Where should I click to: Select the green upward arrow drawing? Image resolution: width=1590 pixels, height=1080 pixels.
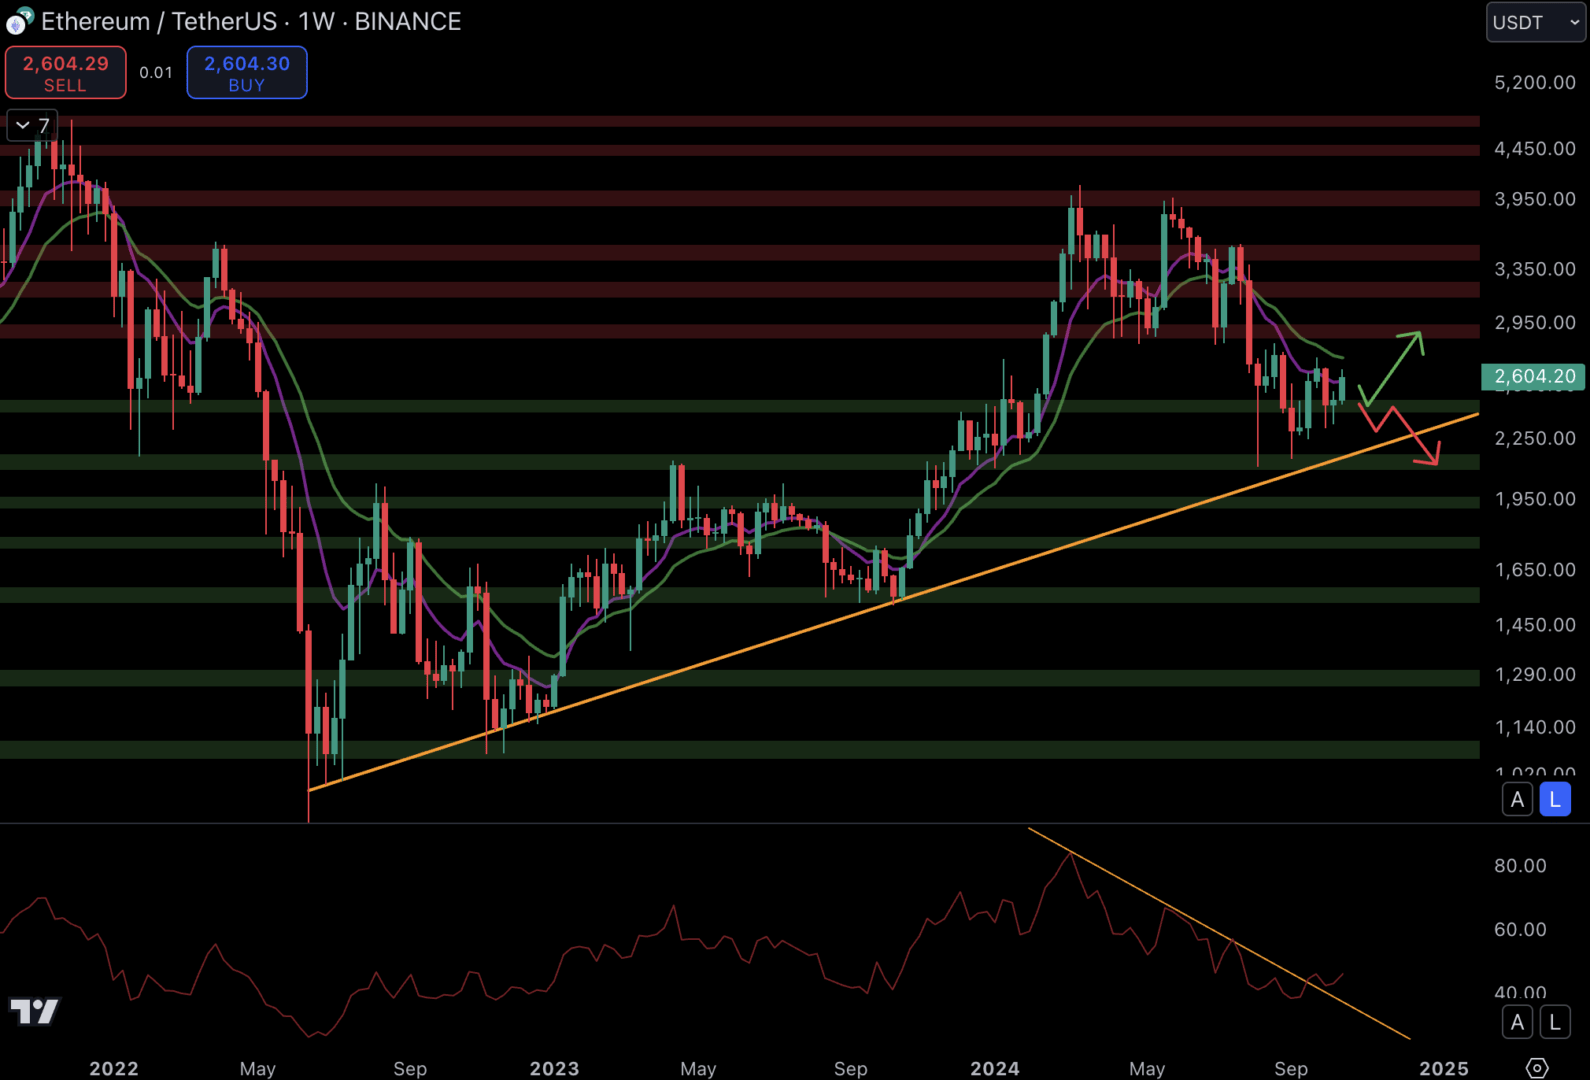1393,366
